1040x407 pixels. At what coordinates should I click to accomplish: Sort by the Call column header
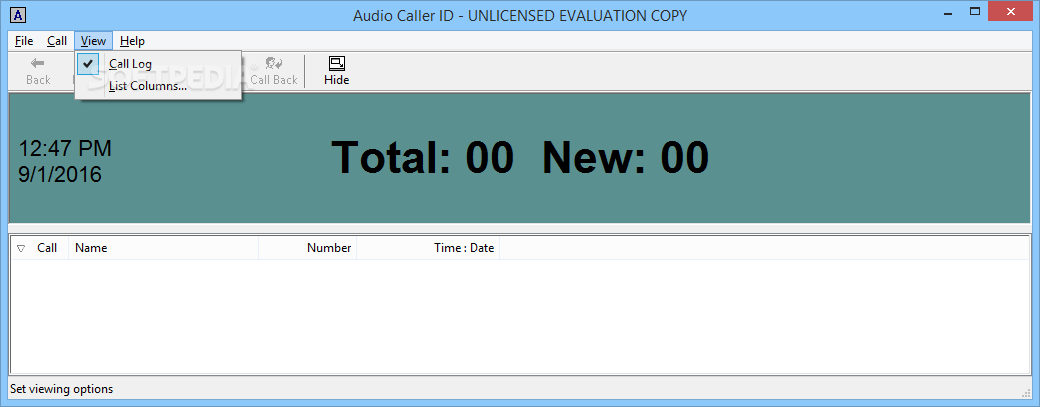click(40, 248)
